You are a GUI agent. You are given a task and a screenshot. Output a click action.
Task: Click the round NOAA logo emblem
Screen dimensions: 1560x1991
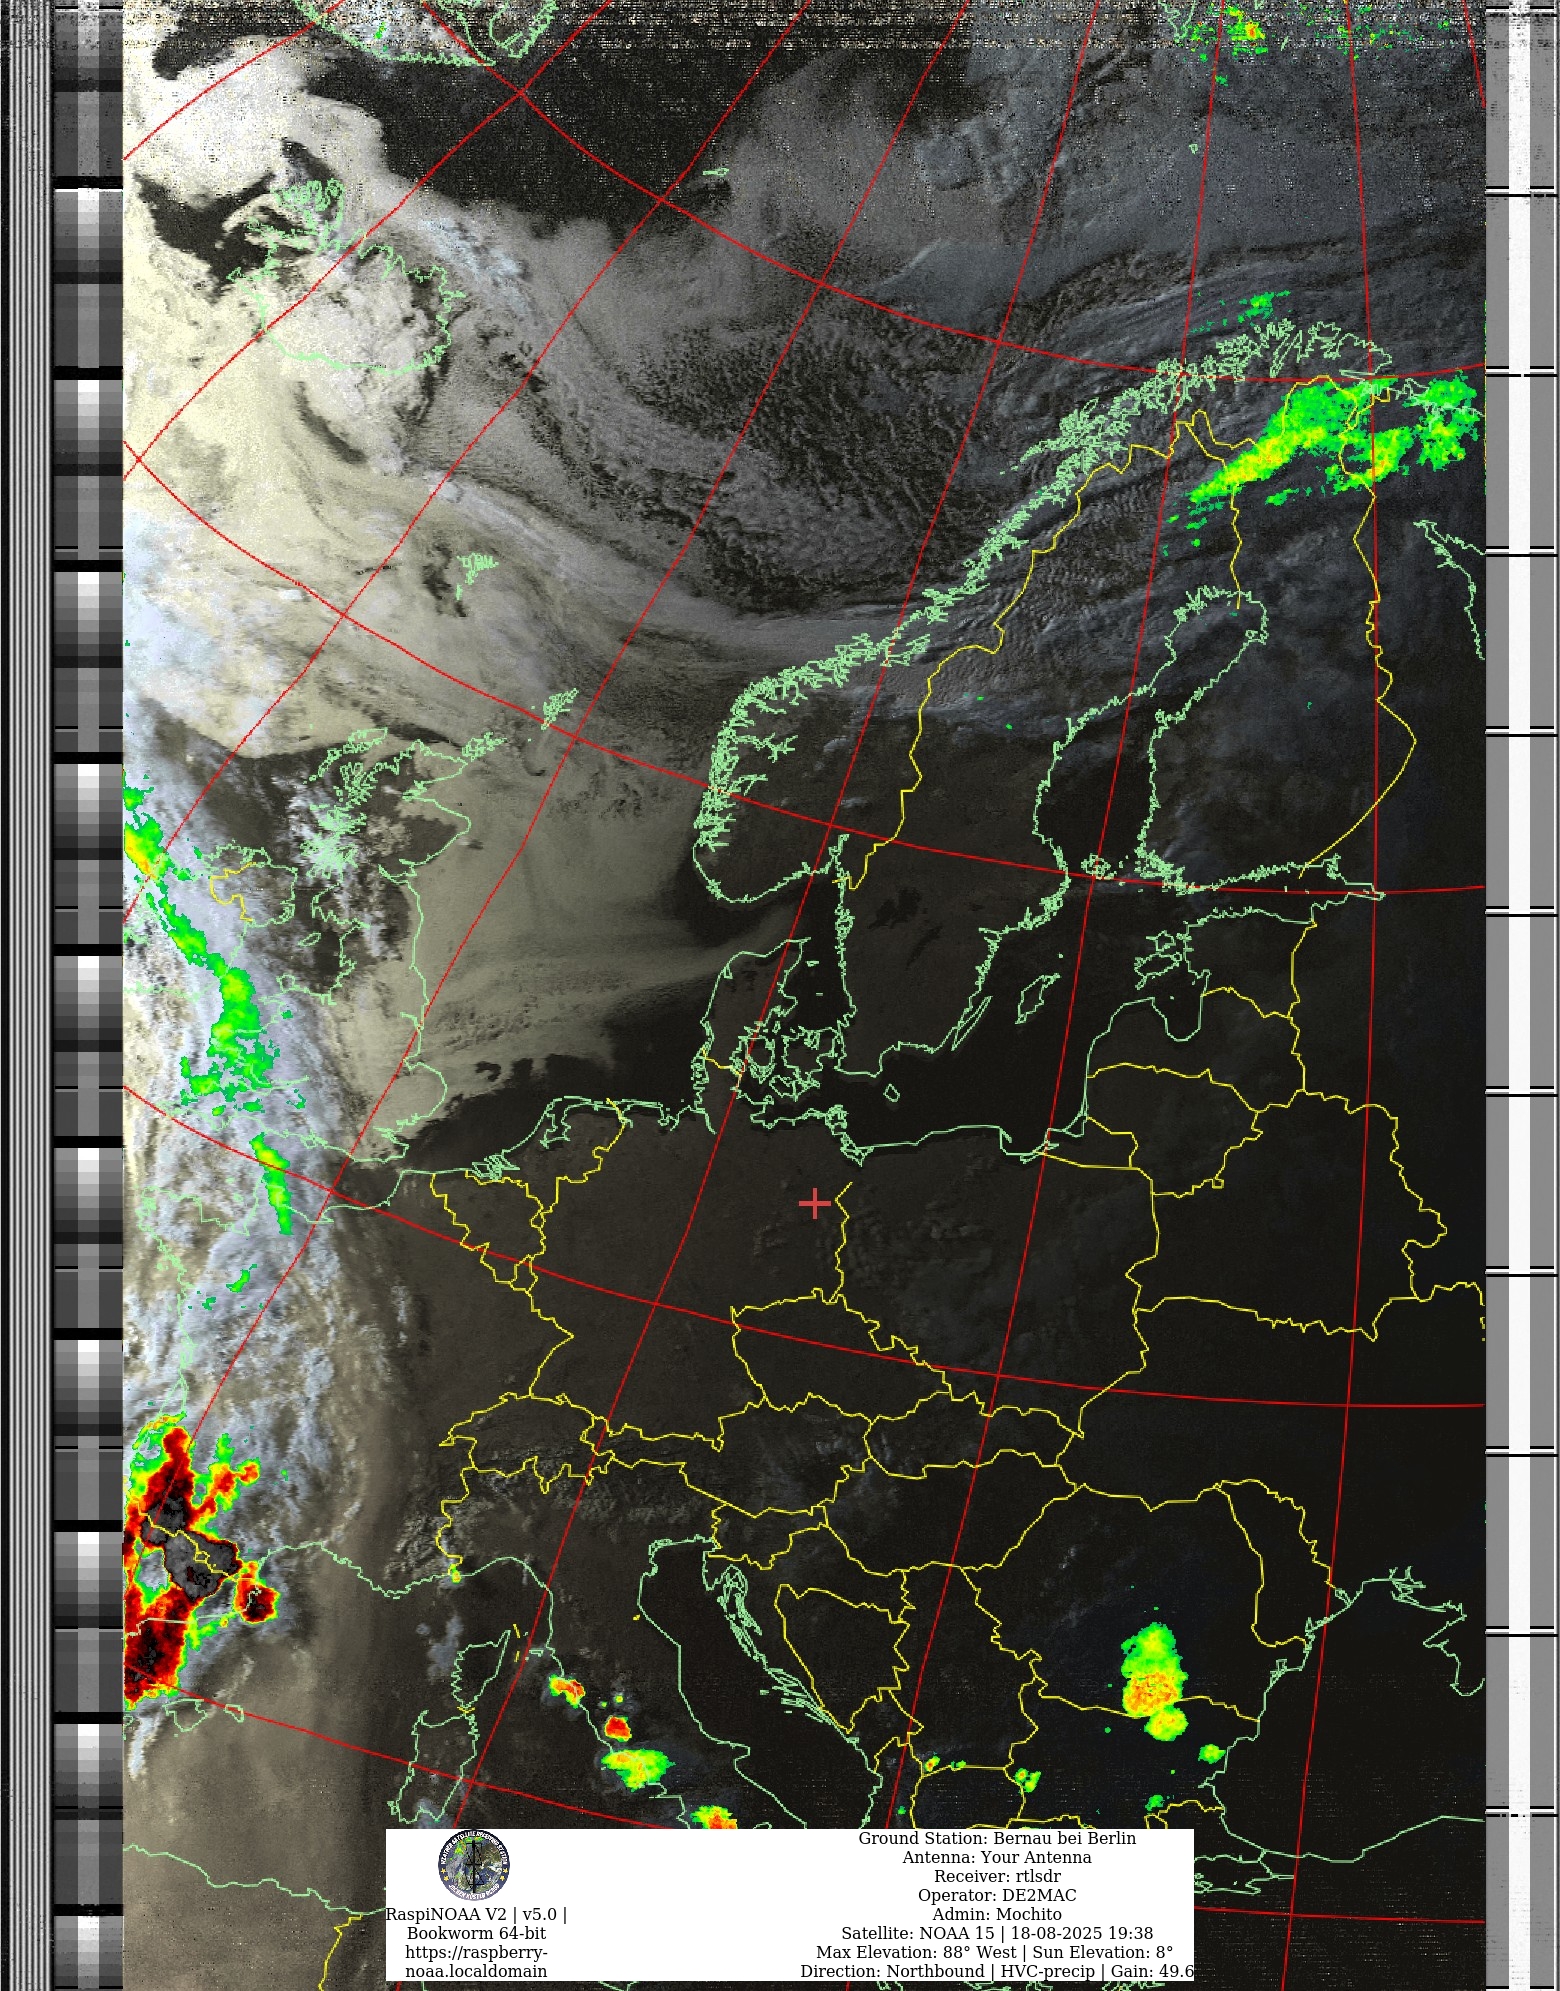click(473, 1865)
